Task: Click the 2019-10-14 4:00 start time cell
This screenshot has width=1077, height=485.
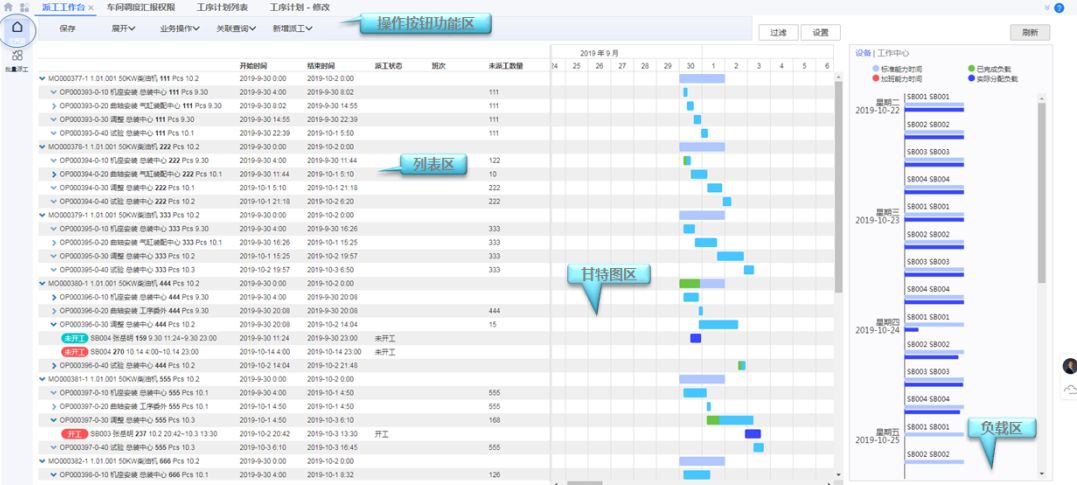Action: [x=262, y=352]
